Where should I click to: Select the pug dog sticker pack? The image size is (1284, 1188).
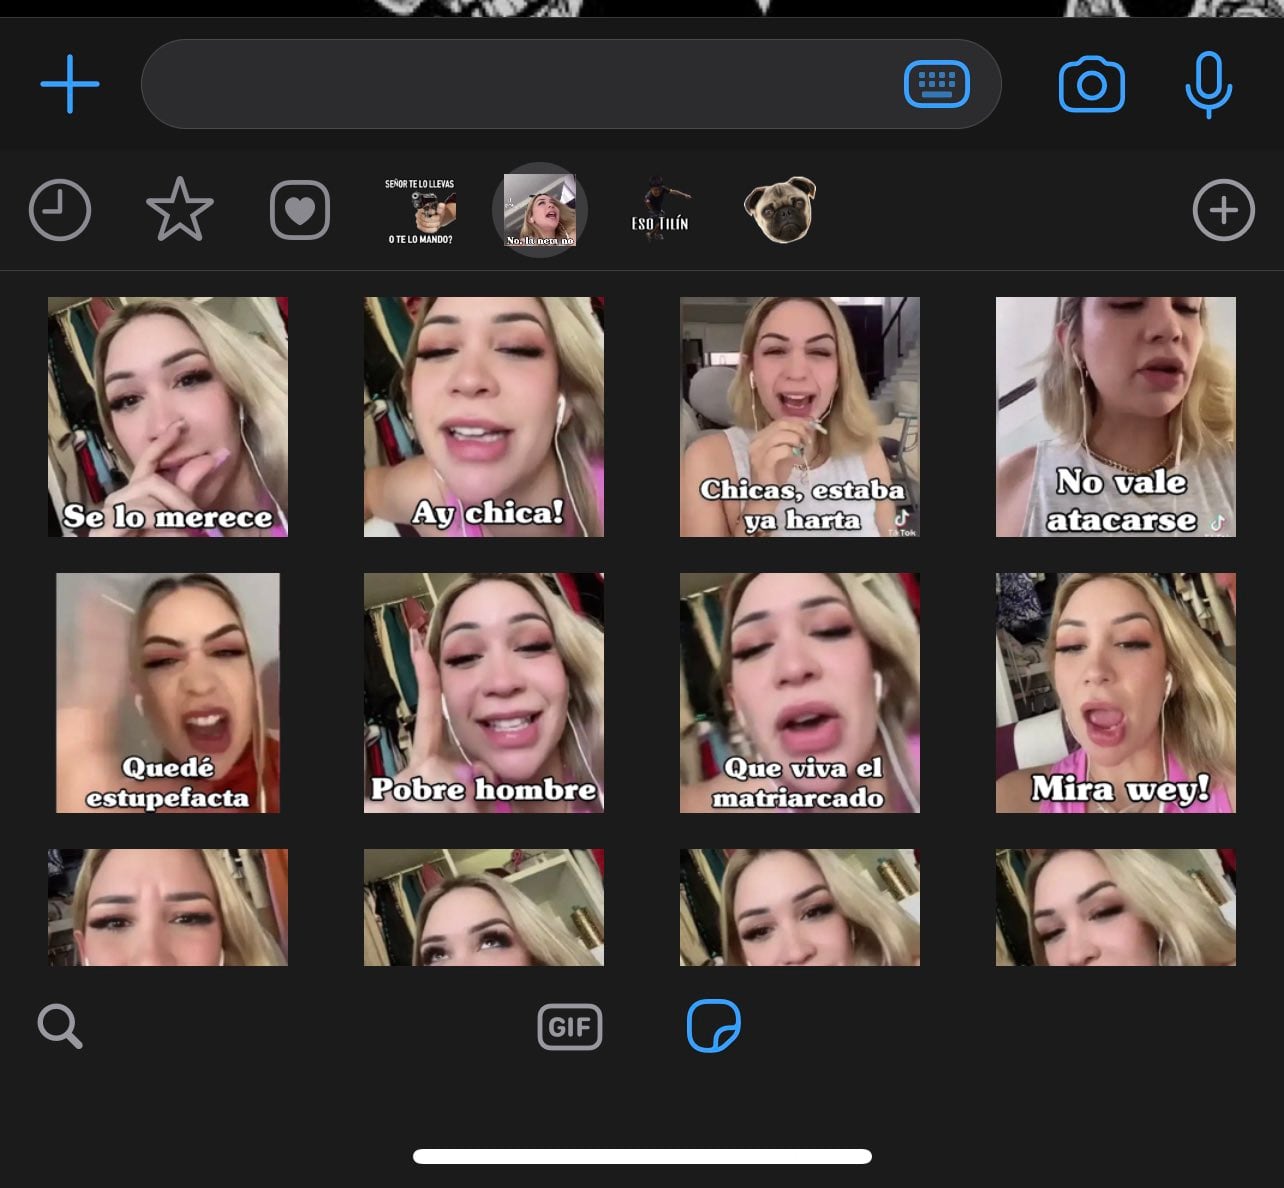(x=780, y=210)
